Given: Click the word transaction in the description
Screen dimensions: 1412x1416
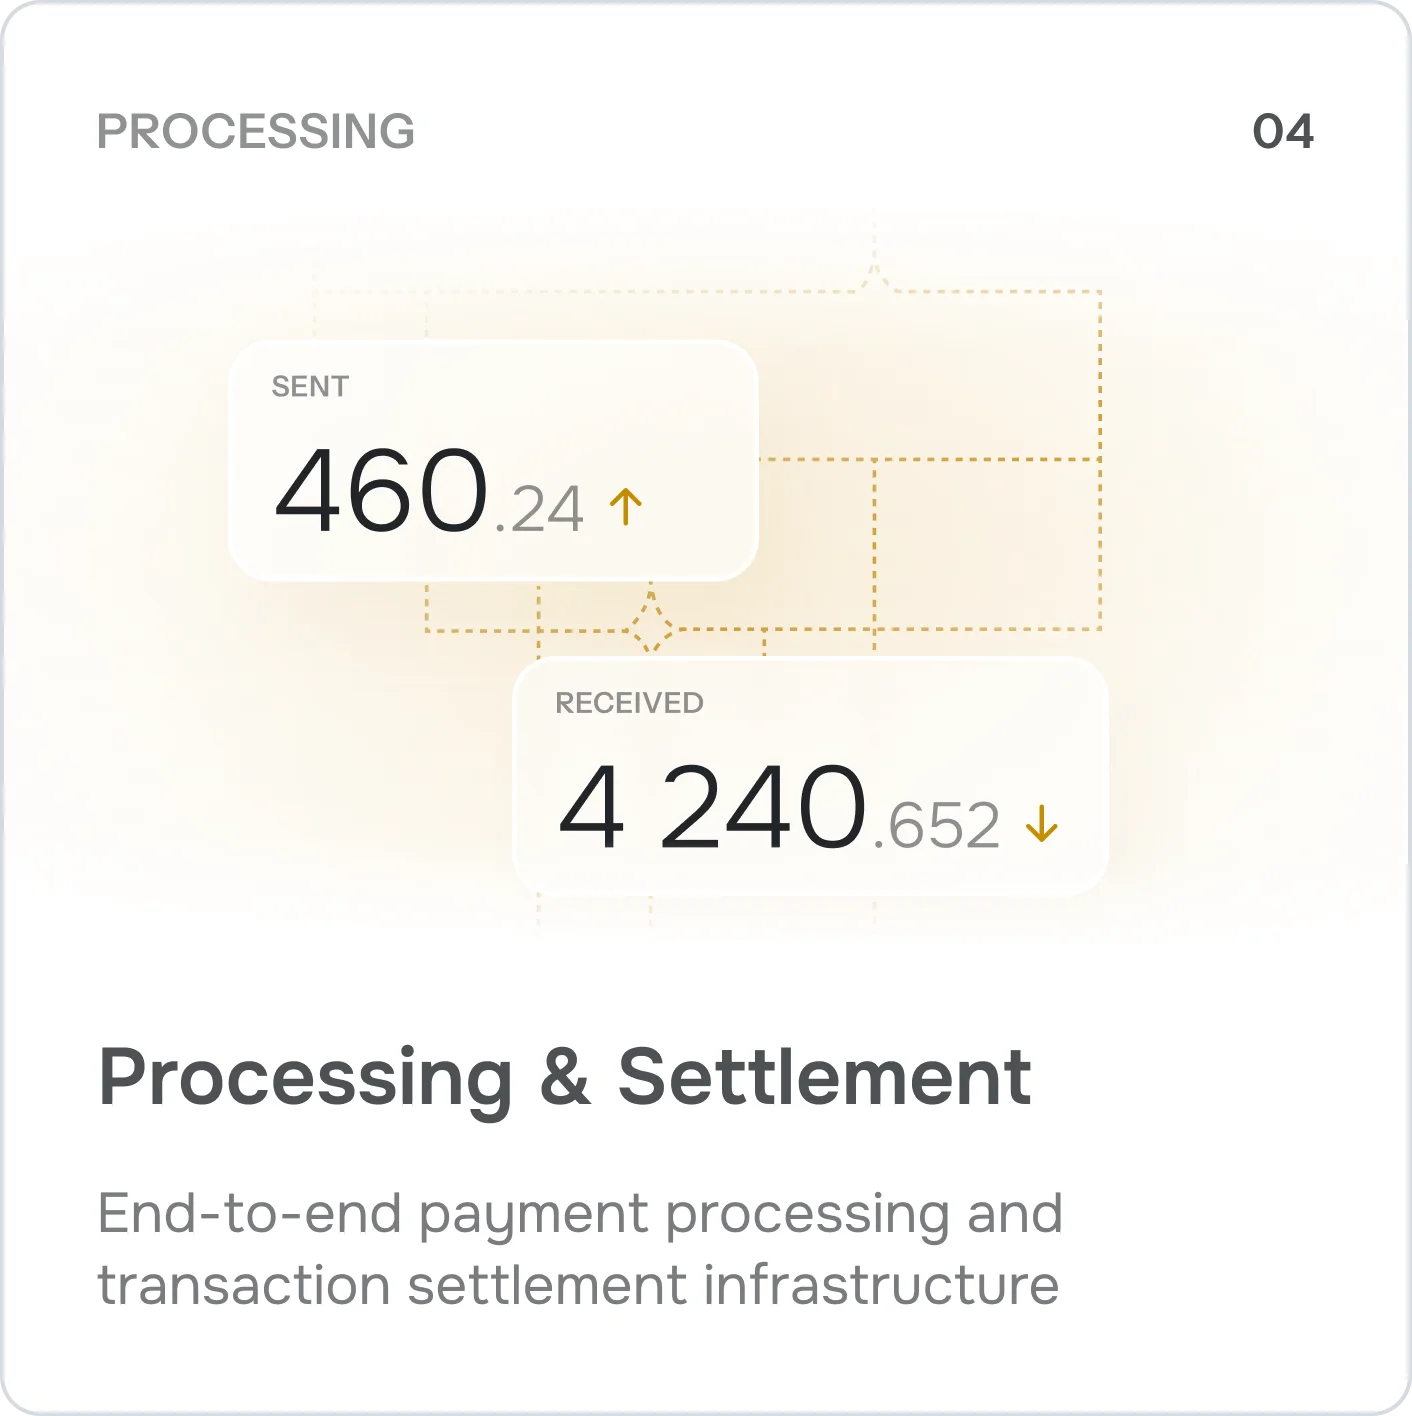Looking at the screenshot, I should (243, 1286).
